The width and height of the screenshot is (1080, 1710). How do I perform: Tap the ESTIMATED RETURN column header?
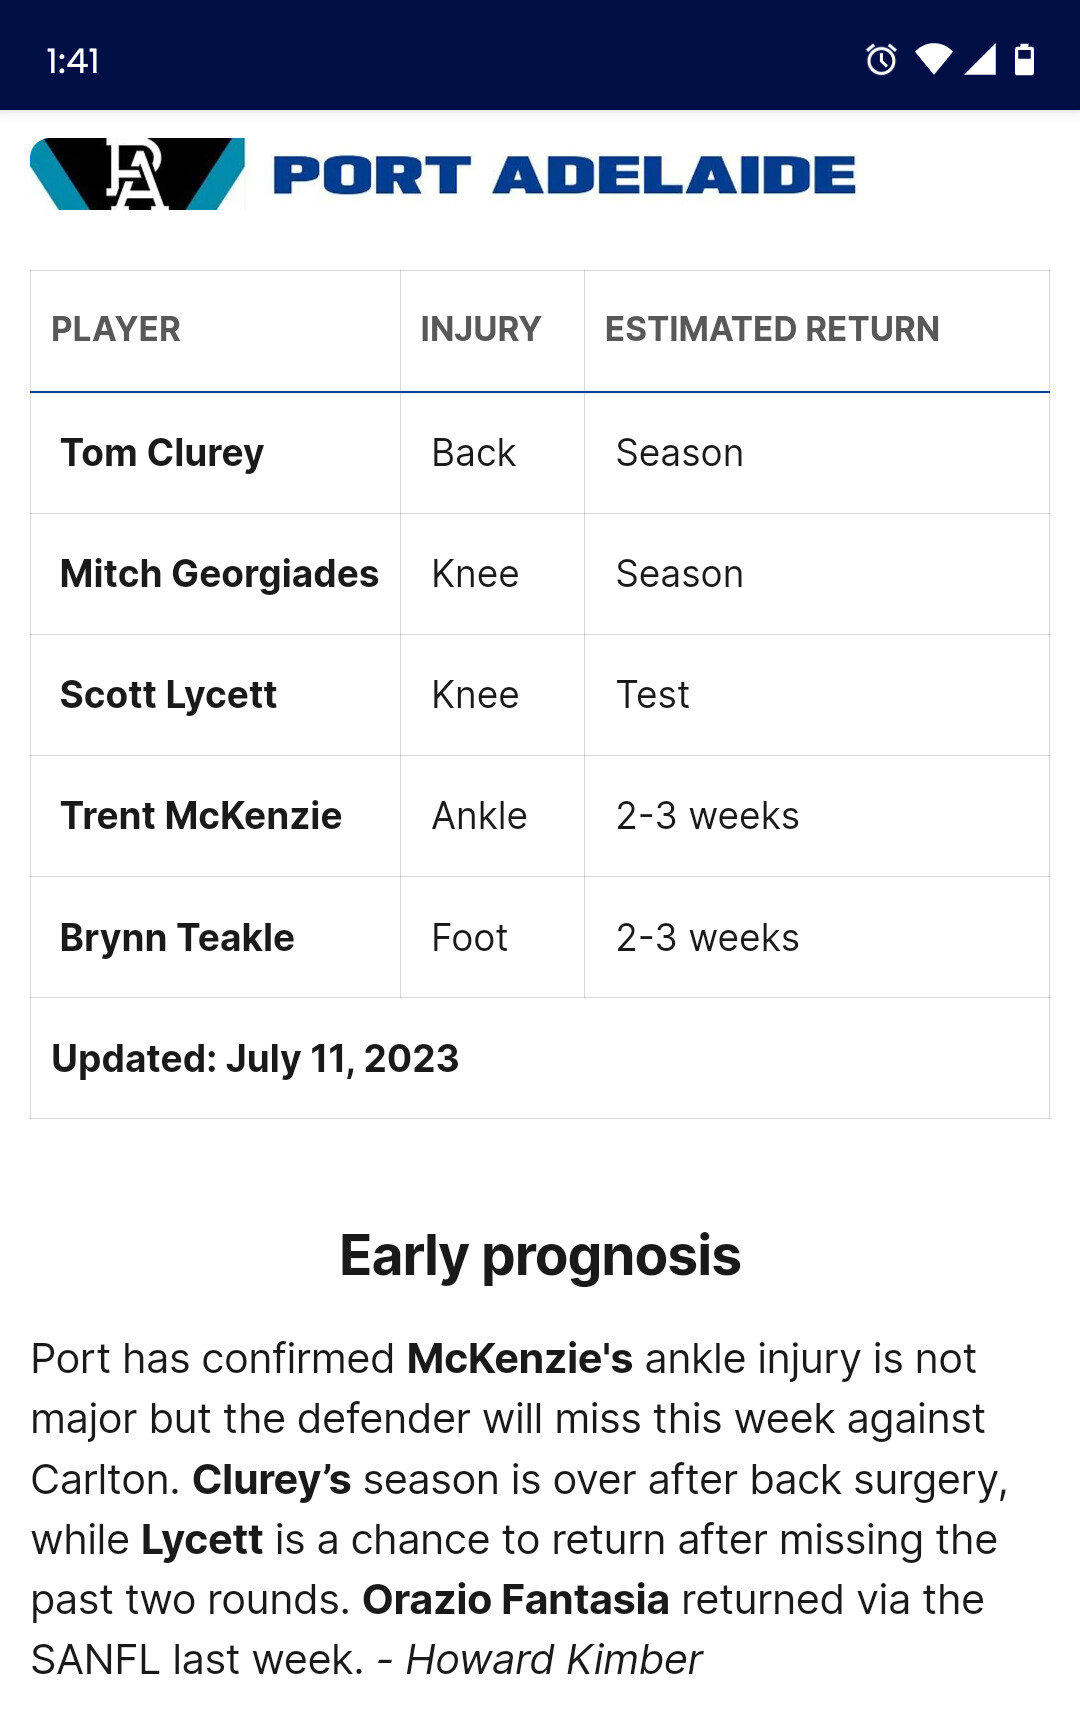tap(771, 329)
